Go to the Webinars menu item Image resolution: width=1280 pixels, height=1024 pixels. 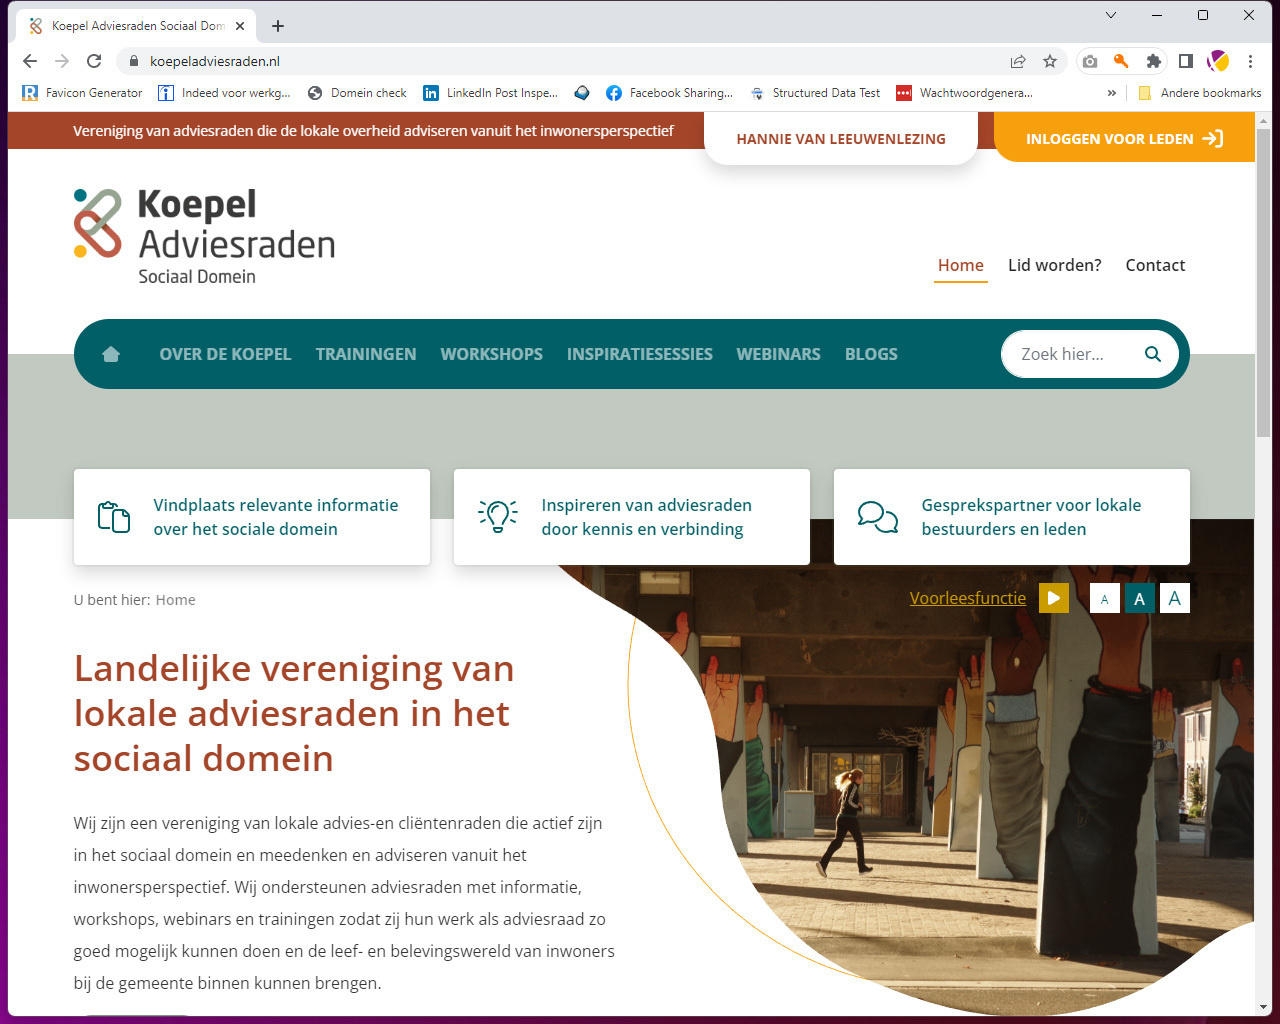click(x=778, y=354)
